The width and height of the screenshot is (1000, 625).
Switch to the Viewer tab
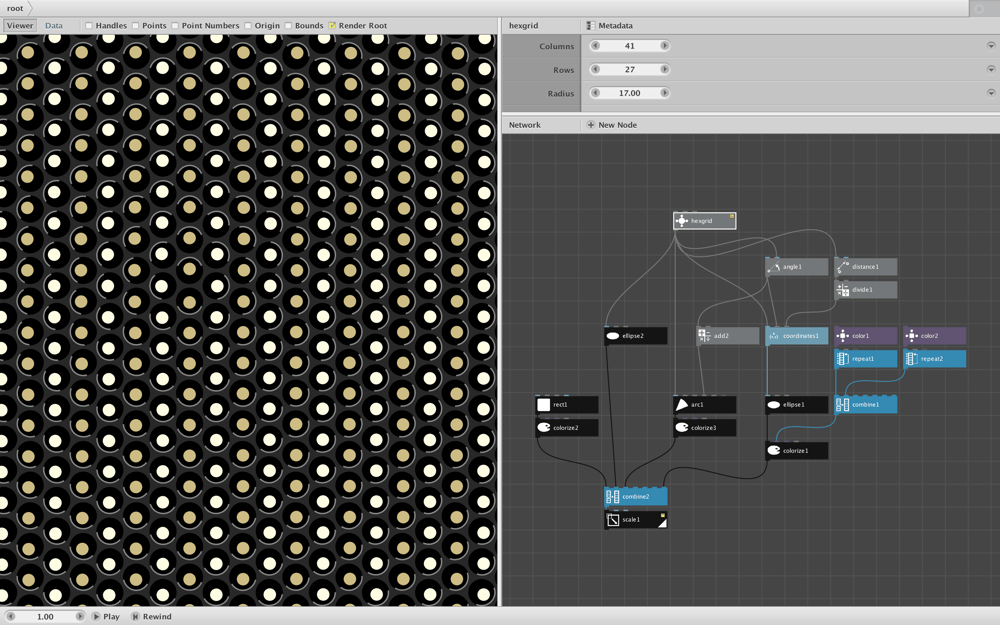coord(20,26)
